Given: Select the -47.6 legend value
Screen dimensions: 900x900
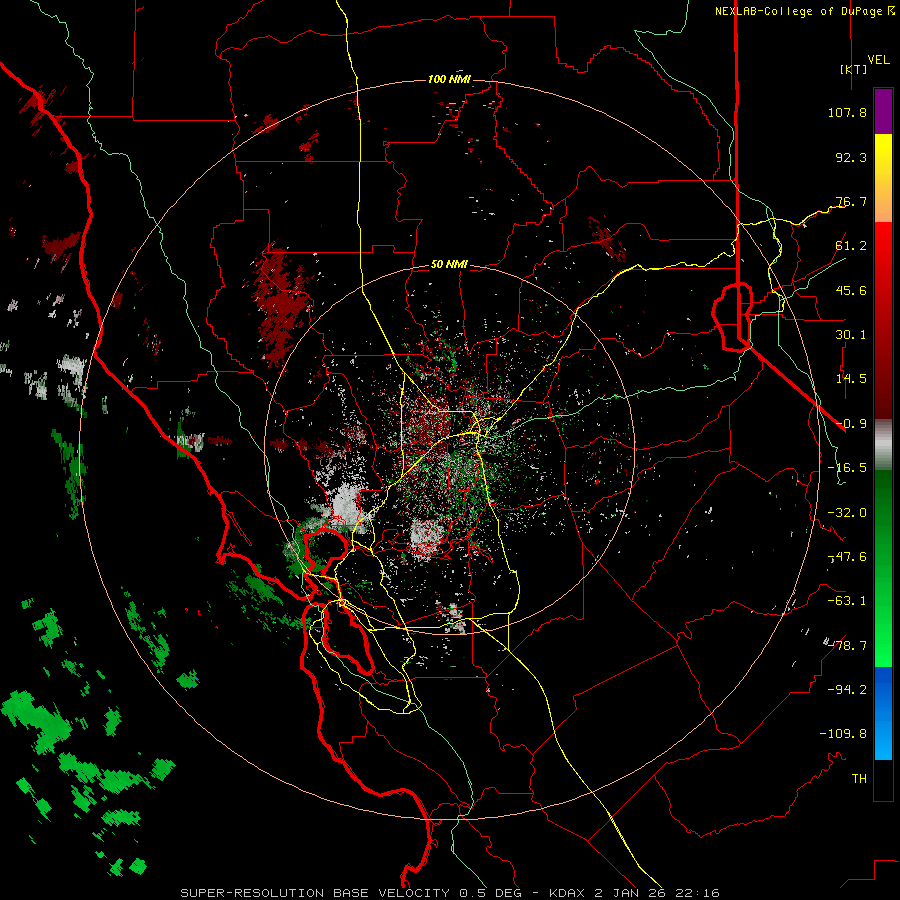Looking at the screenshot, I should click(847, 557).
